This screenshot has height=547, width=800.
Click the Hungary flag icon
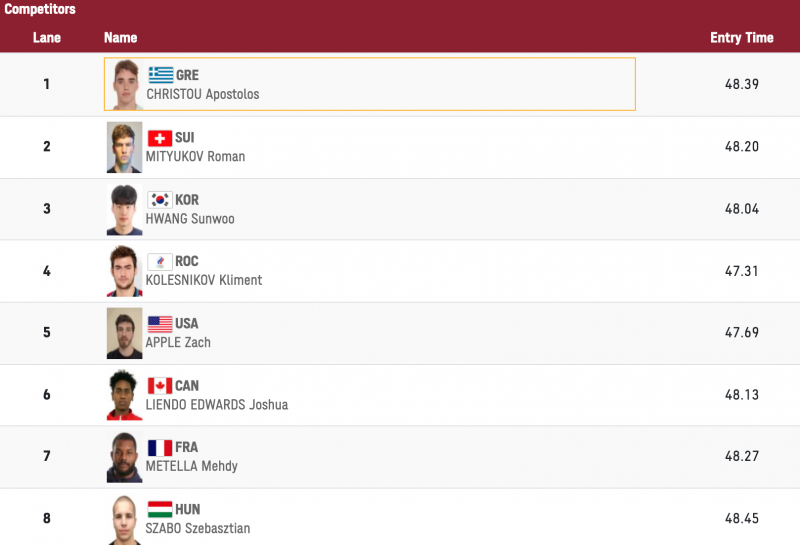[160, 509]
